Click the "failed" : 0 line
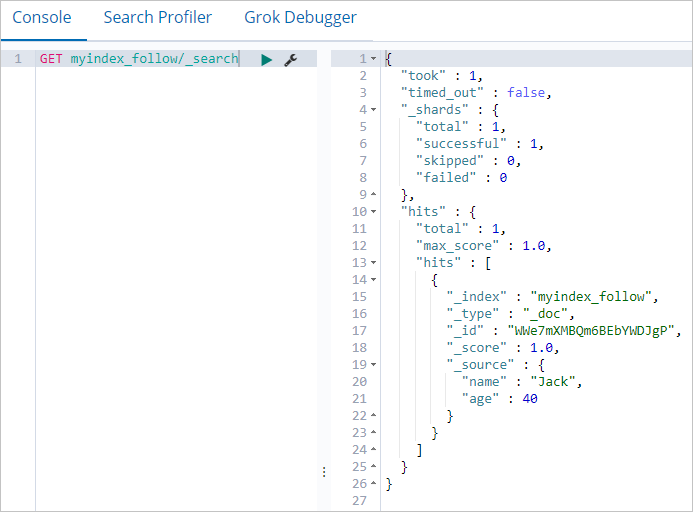 click(x=461, y=177)
